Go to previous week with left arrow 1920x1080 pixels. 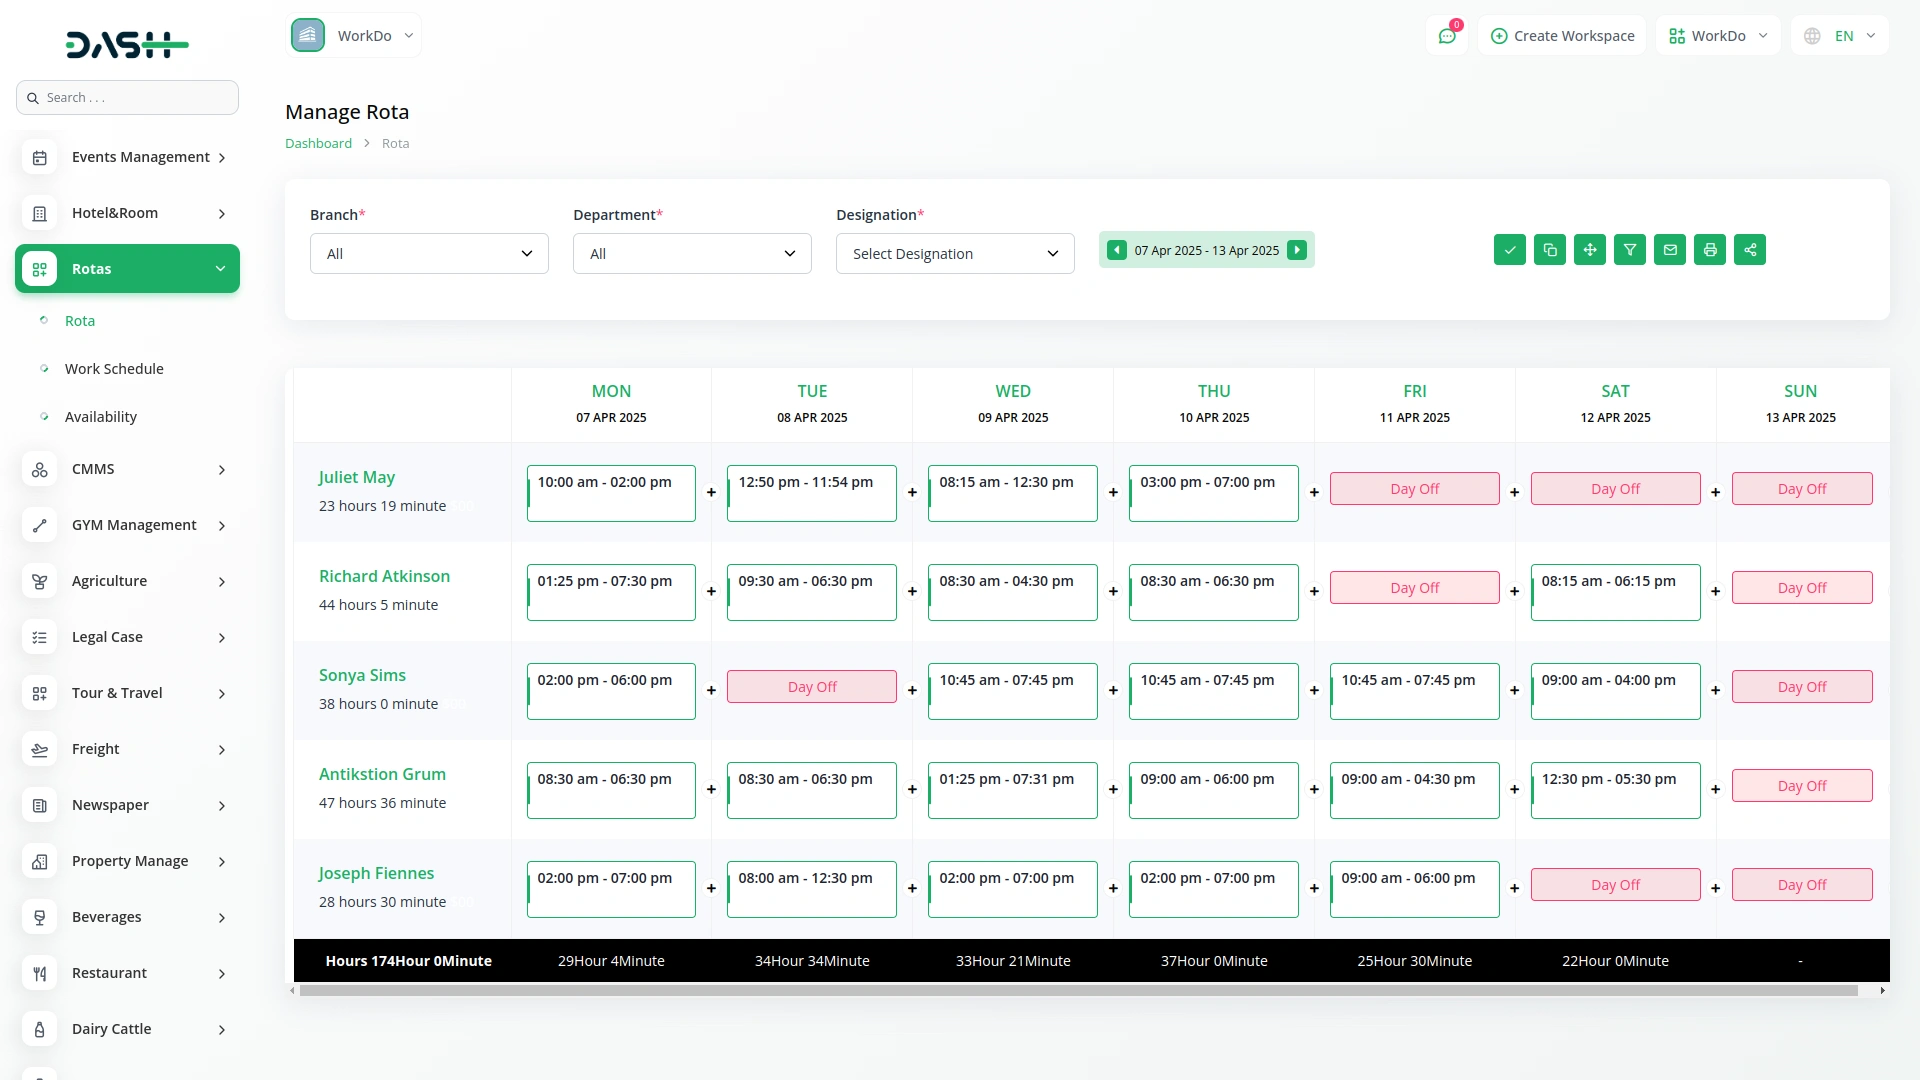tap(1117, 250)
